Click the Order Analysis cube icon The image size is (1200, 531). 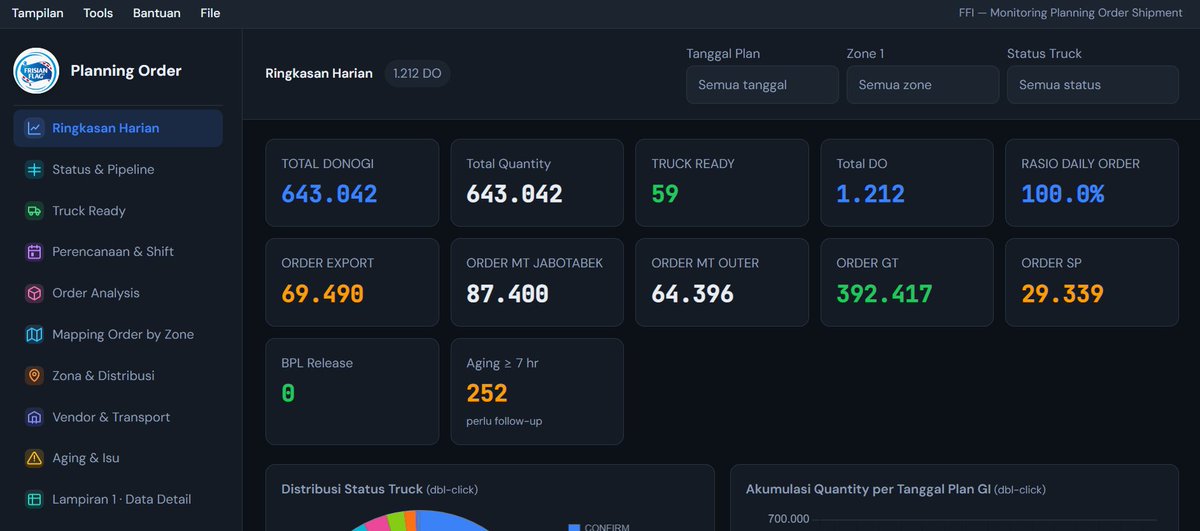pos(34,293)
